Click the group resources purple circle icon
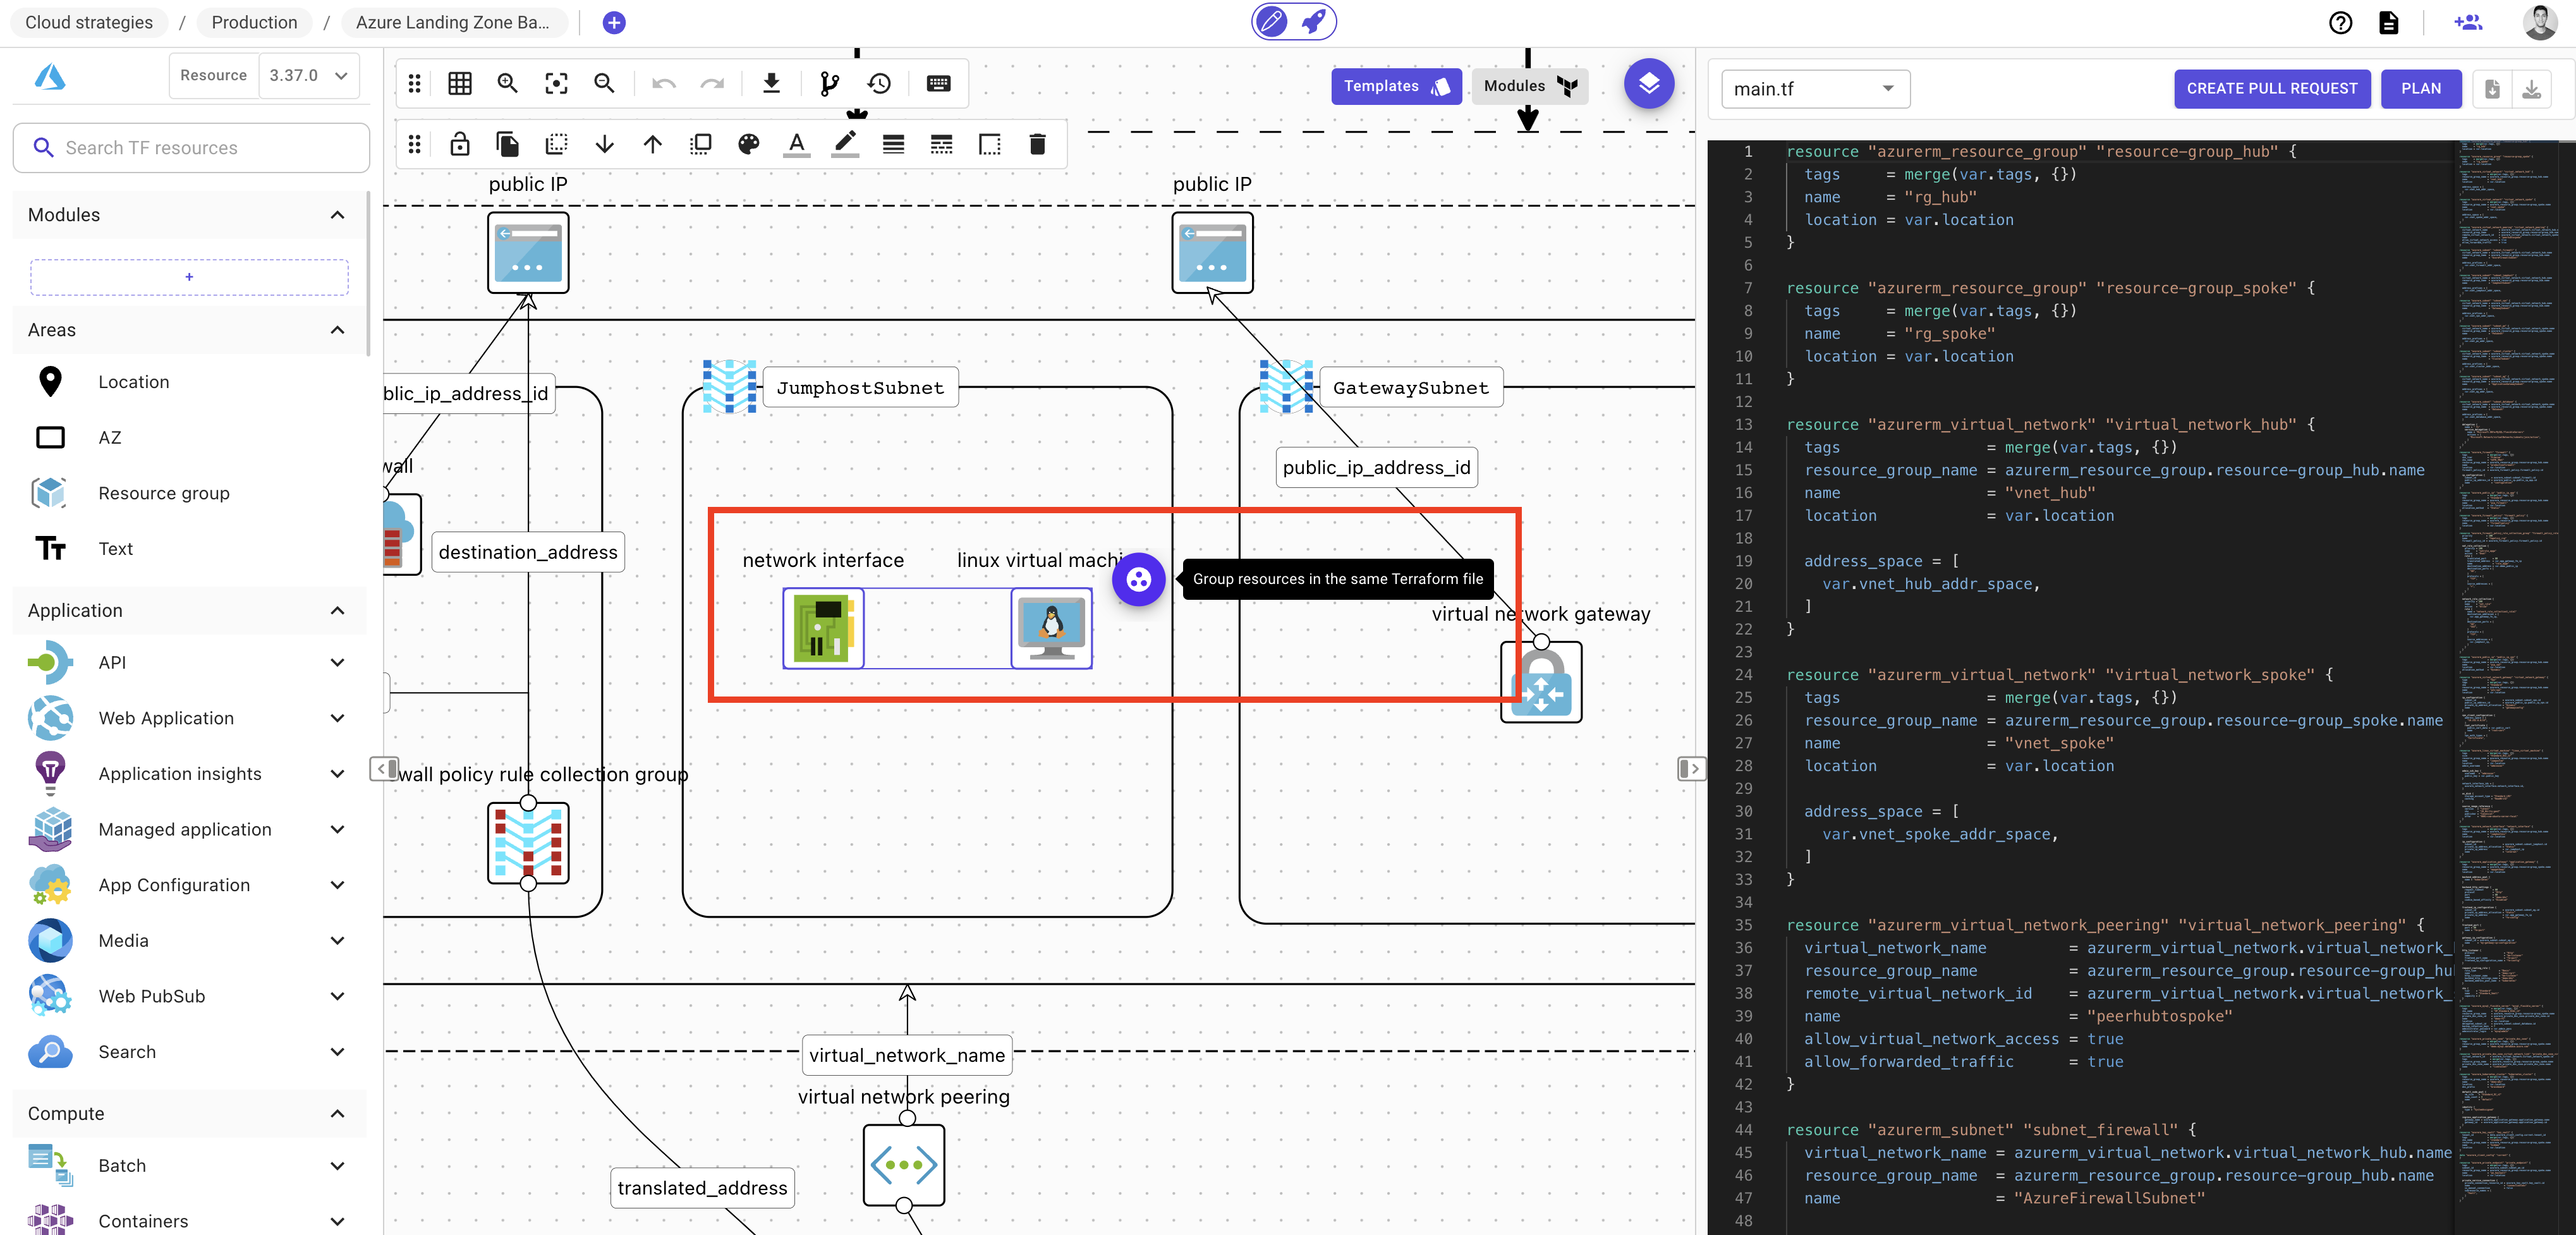Screen dimensions: 2576x1235 [1139, 579]
